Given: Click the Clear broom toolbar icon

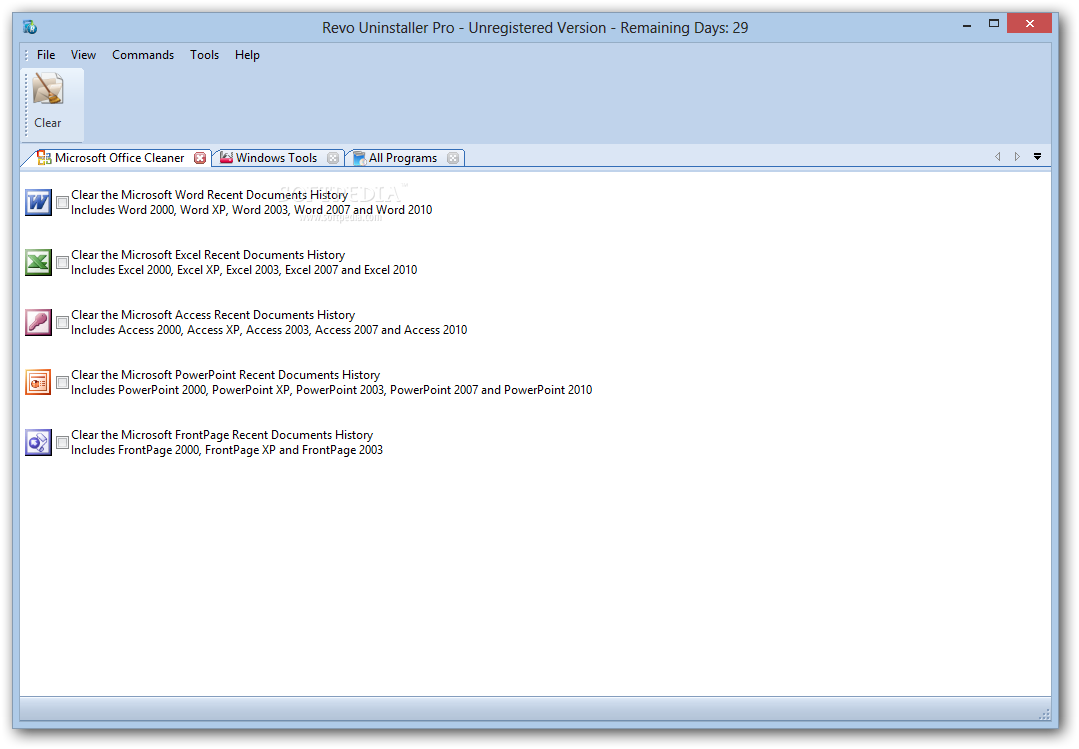Looking at the screenshot, I should [48, 89].
